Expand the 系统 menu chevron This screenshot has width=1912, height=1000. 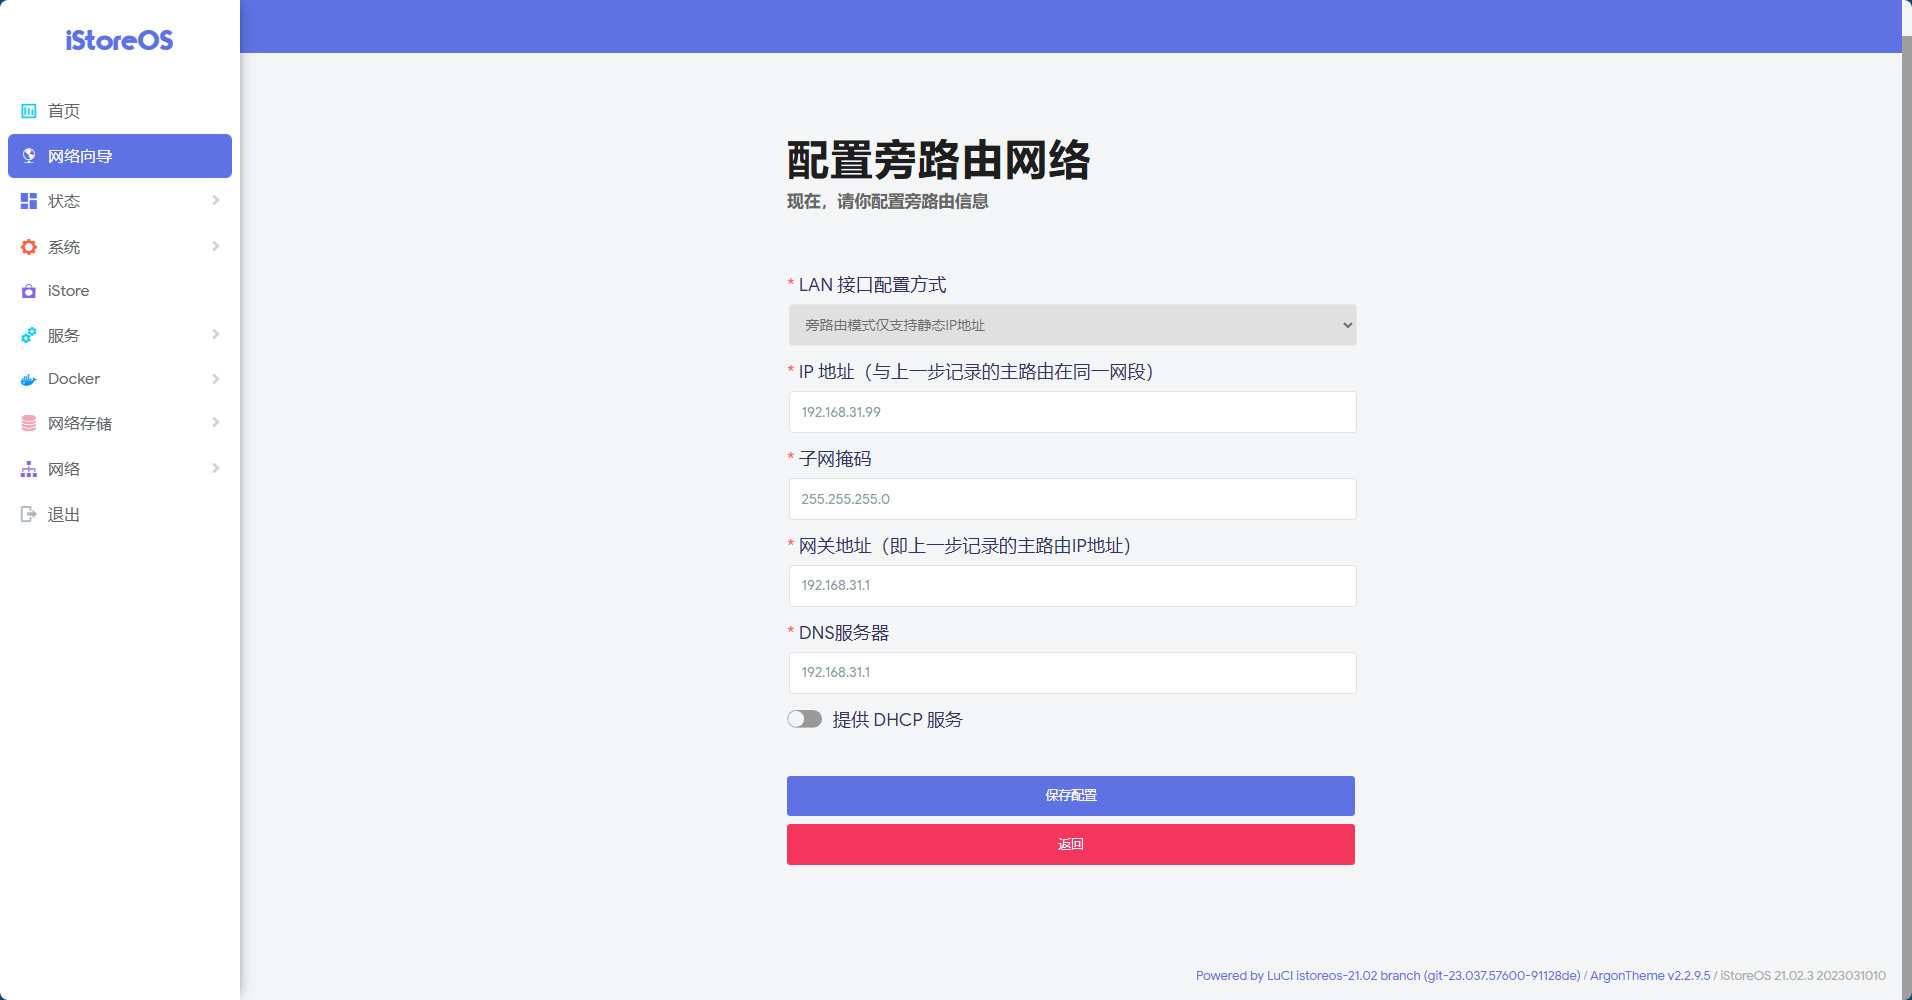point(216,246)
